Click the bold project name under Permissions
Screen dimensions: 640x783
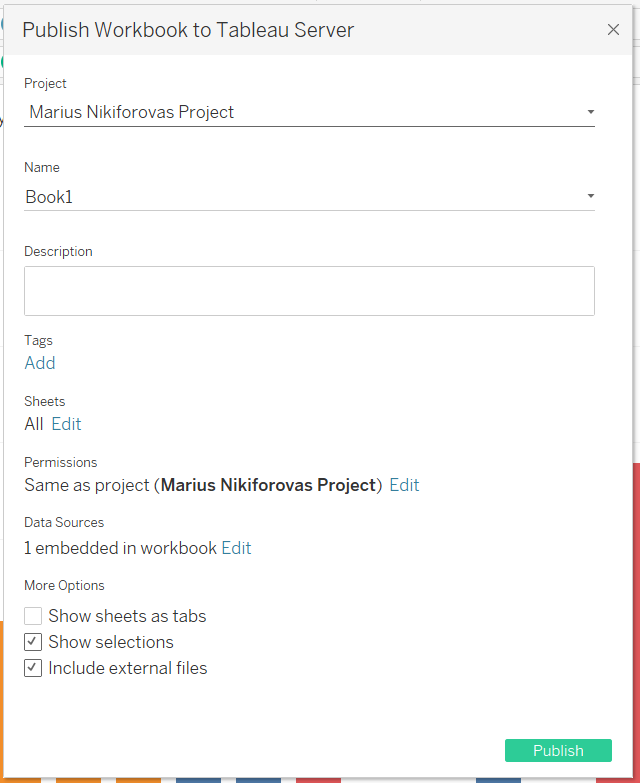coord(268,485)
